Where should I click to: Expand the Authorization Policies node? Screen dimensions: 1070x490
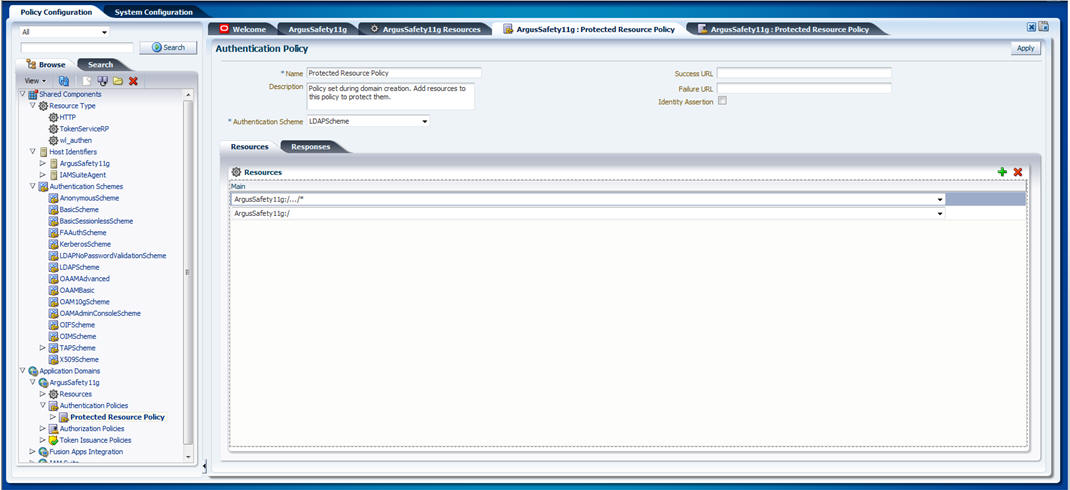point(43,429)
